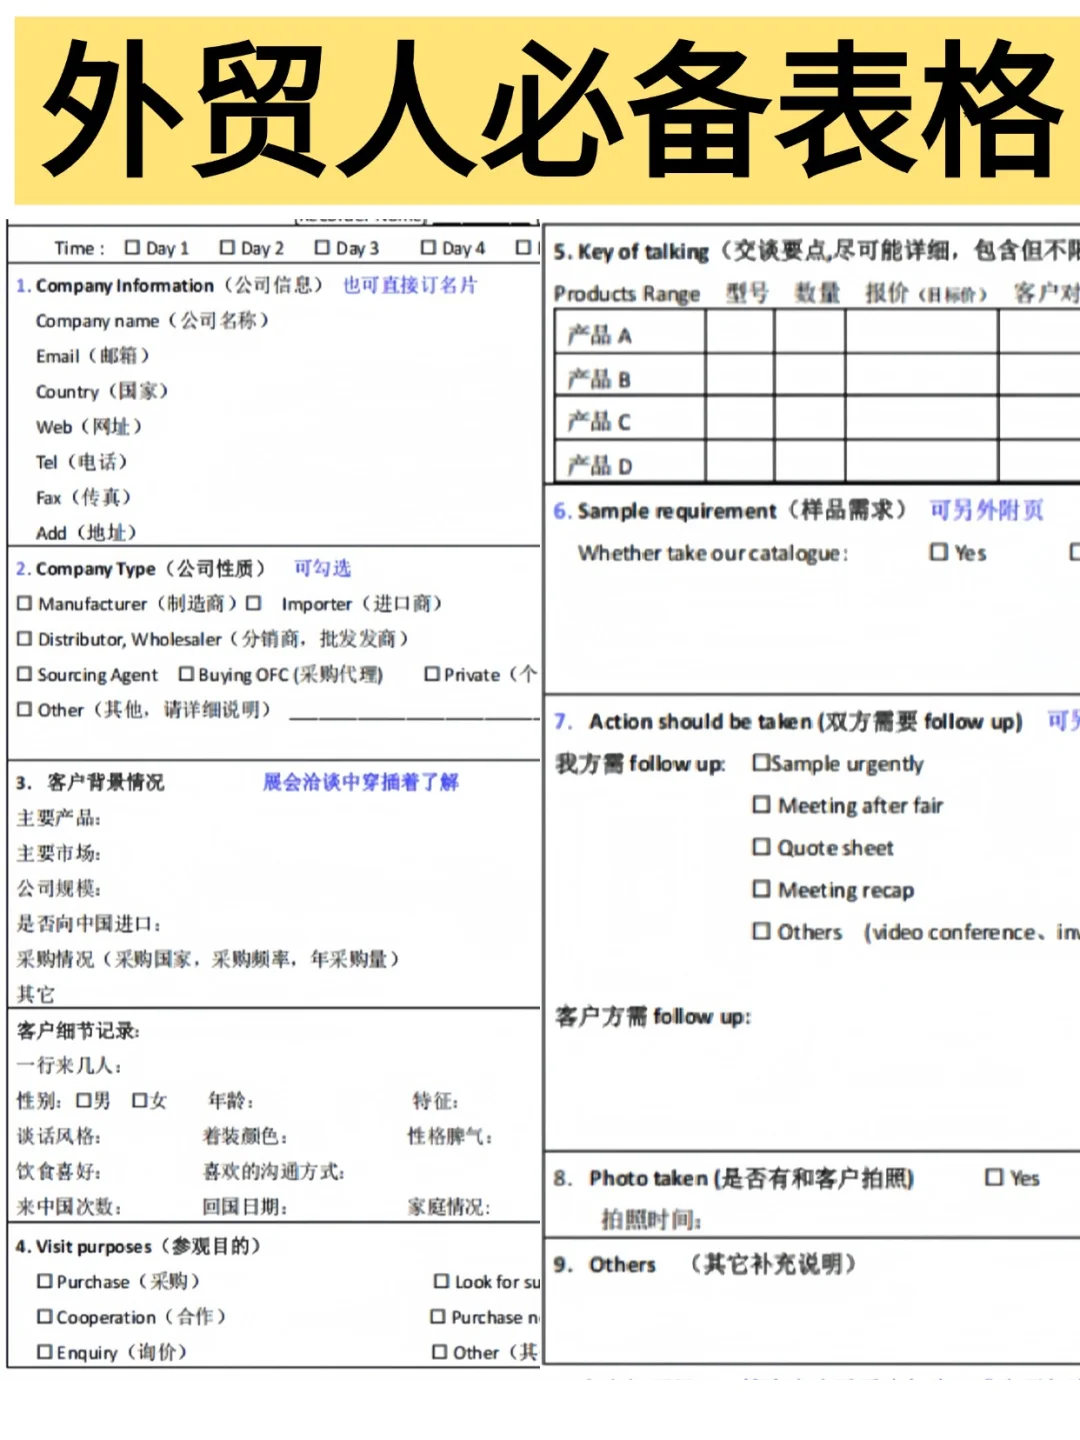Check Sample urgently follow up item
Screen dimensions: 1080x1440
point(761,763)
